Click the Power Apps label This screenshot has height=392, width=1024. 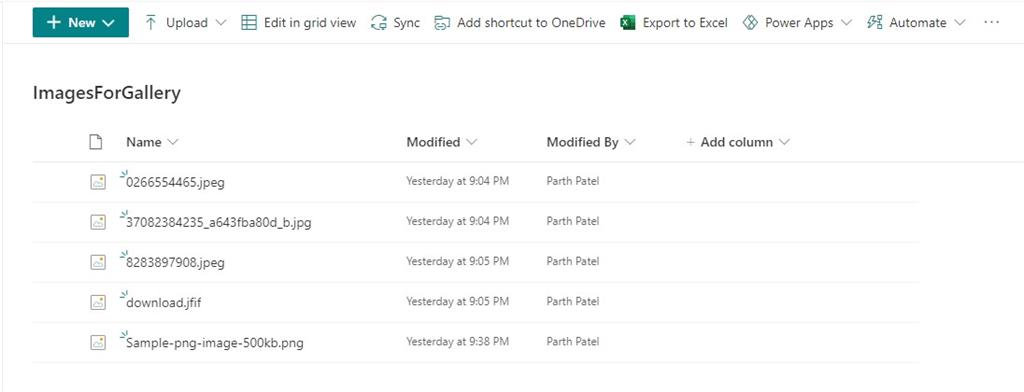(799, 23)
